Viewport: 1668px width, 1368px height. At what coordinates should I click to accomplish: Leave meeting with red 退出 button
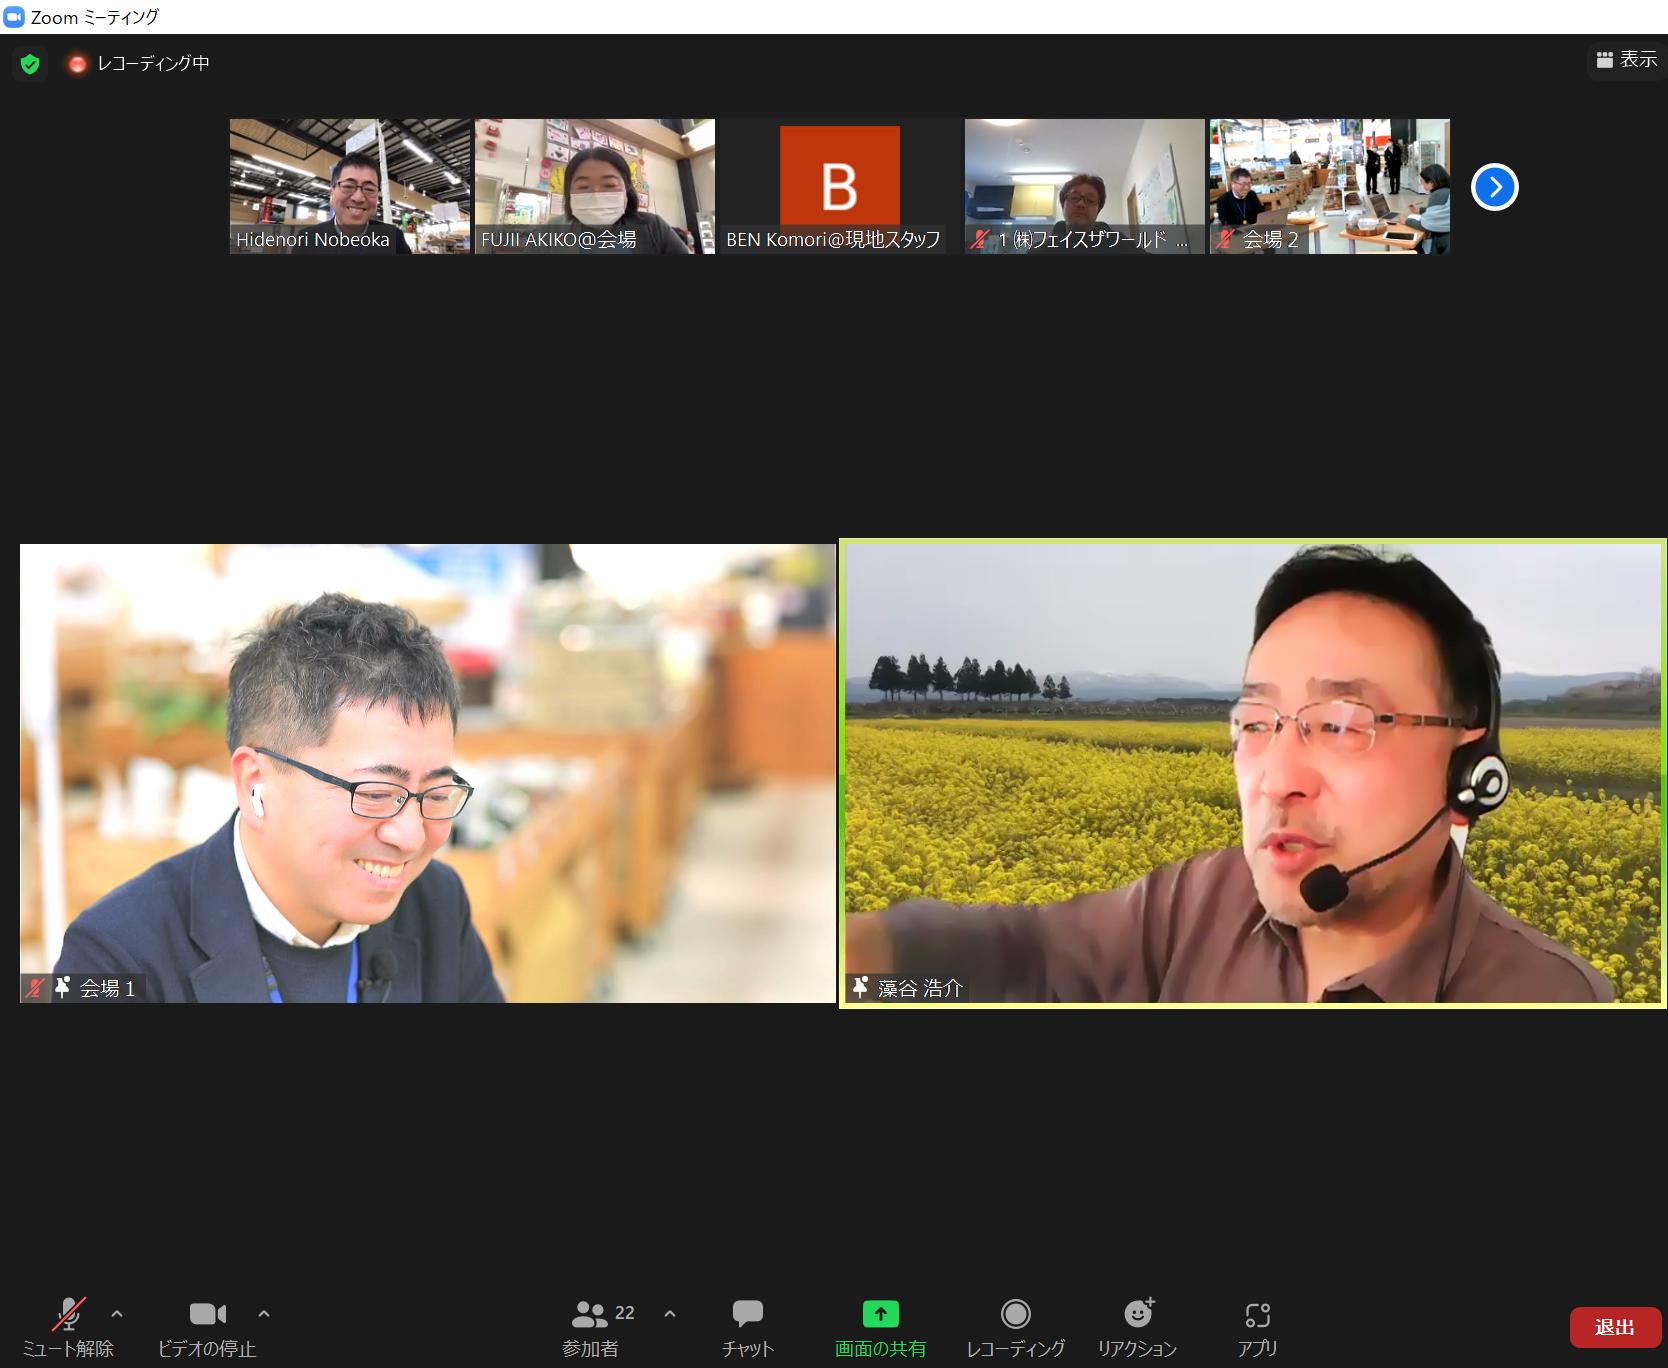pos(1615,1327)
